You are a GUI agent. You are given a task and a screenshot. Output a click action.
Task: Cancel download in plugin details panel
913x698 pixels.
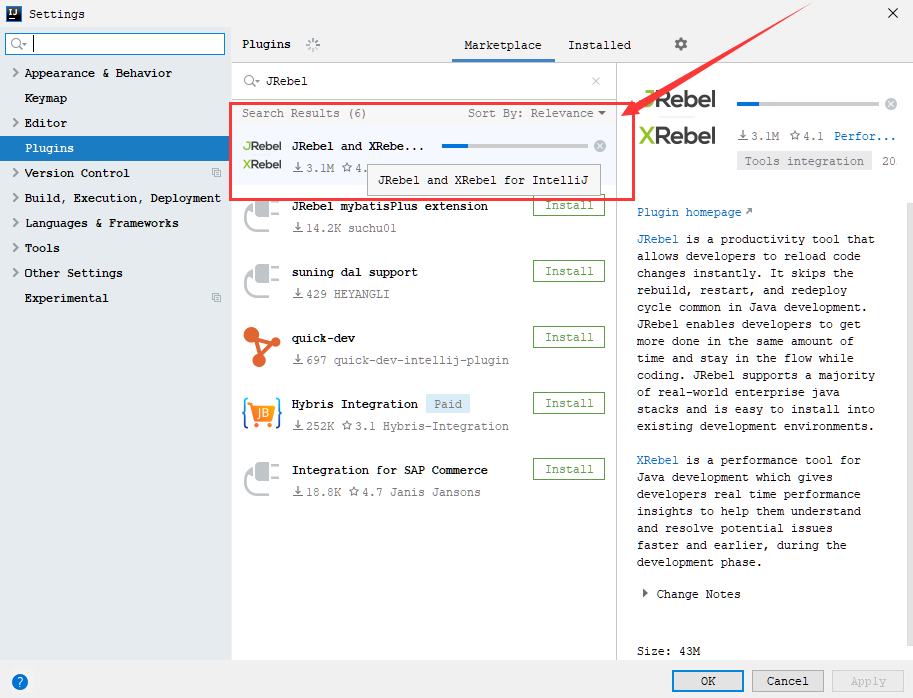(x=891, y=104)
